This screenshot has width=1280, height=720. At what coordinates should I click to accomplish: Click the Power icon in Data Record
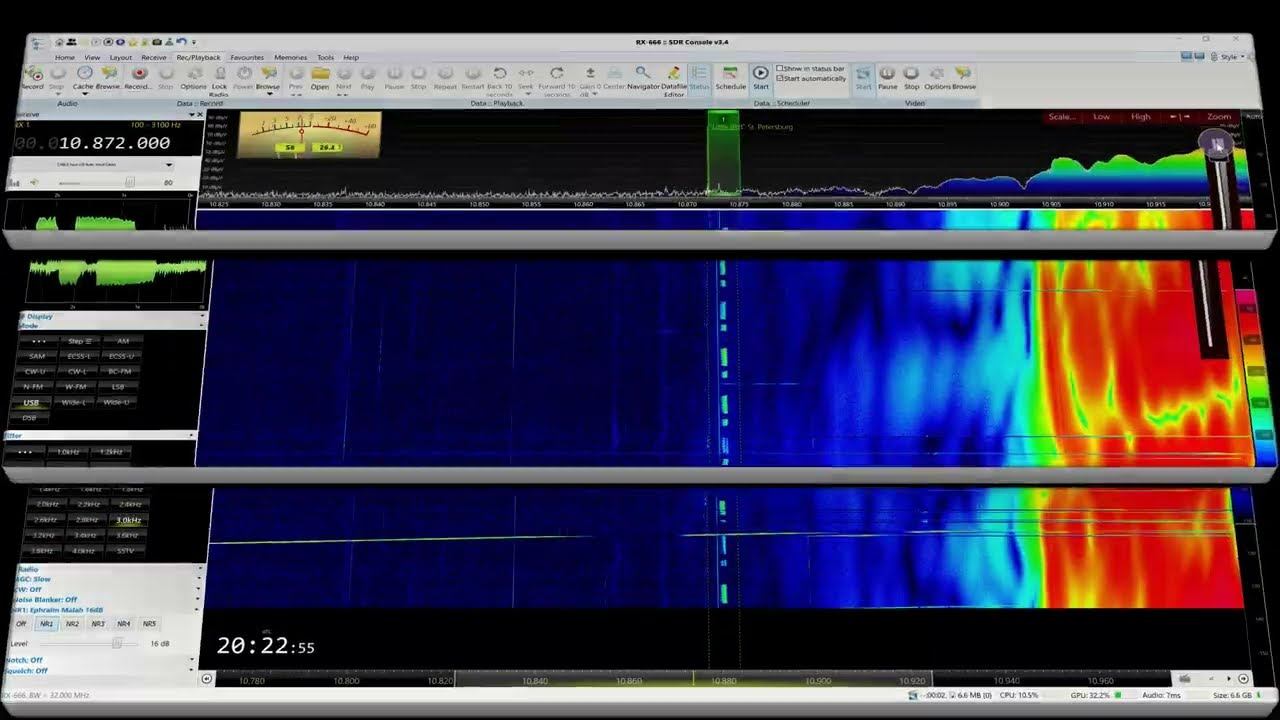click(243, 73)
